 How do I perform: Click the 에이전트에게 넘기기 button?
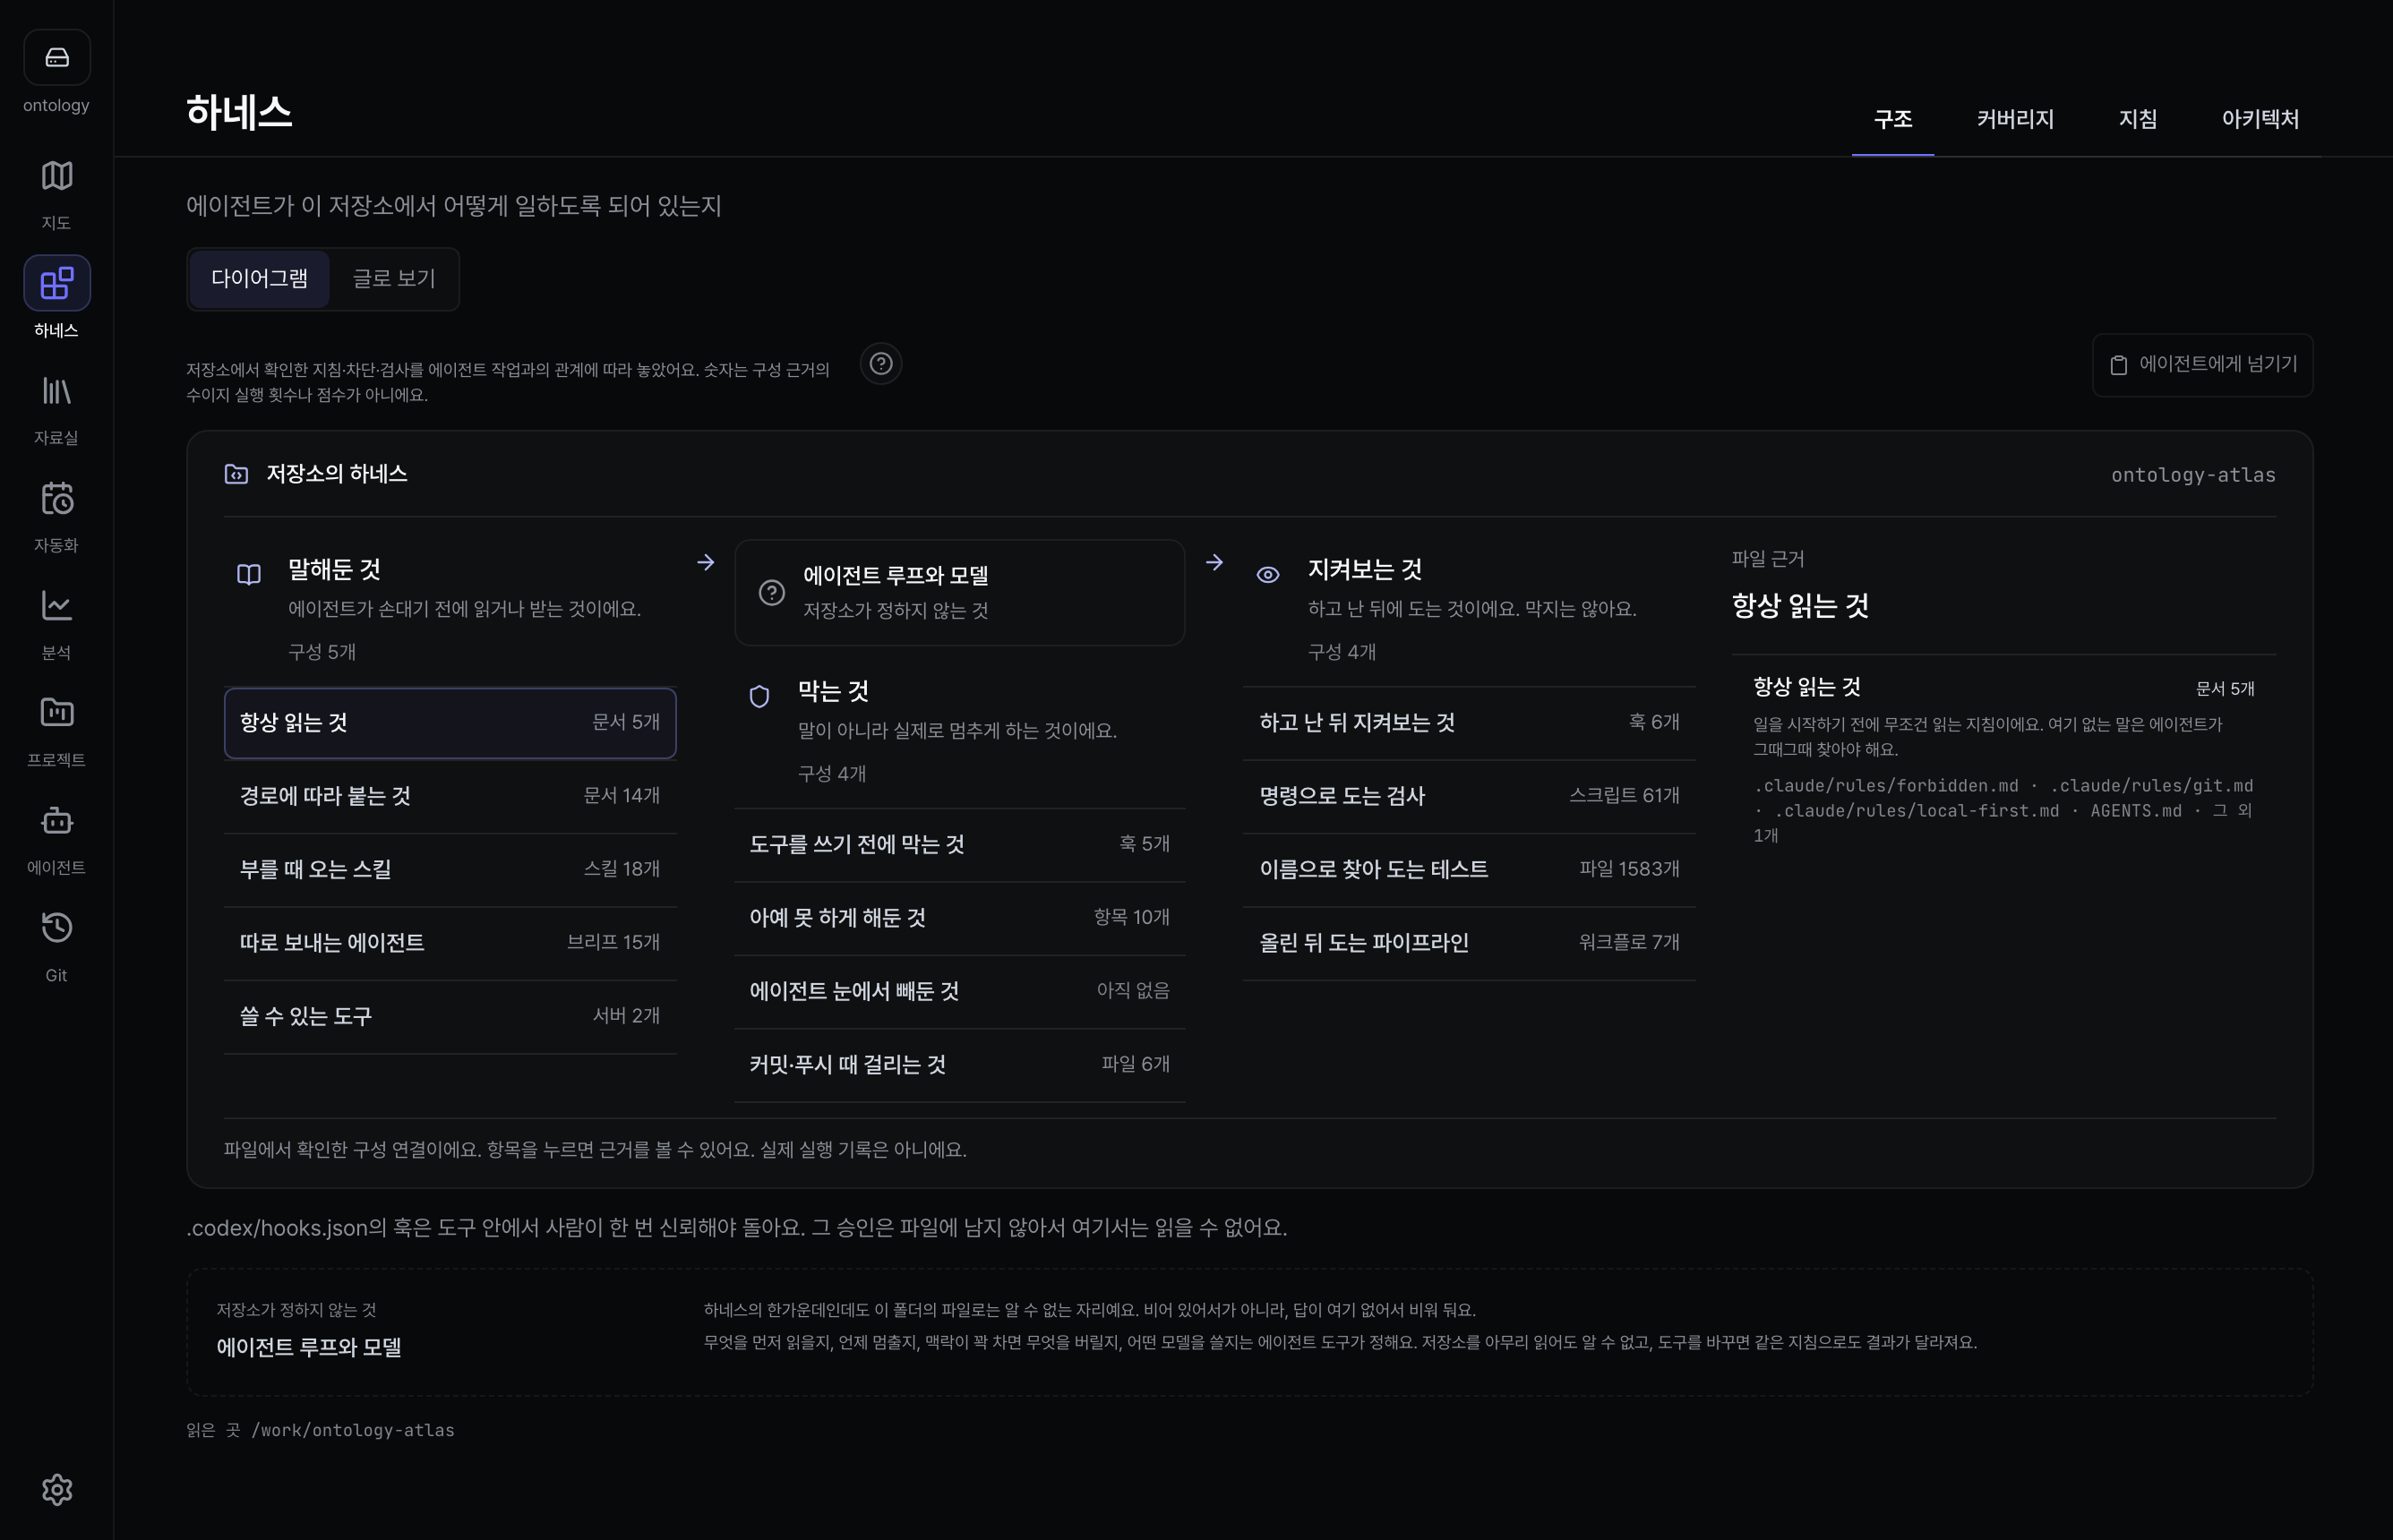(x=2202, y=365)
